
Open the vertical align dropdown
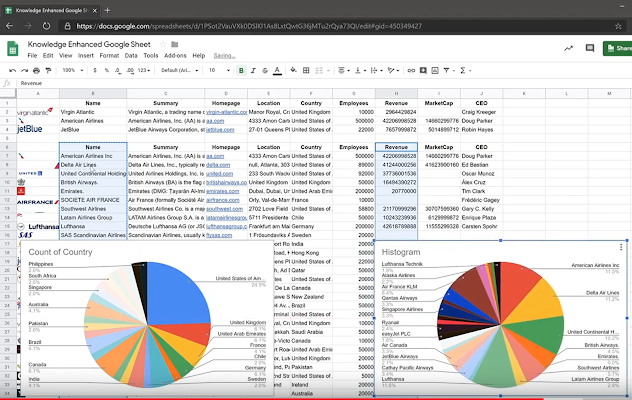(360, 71)
